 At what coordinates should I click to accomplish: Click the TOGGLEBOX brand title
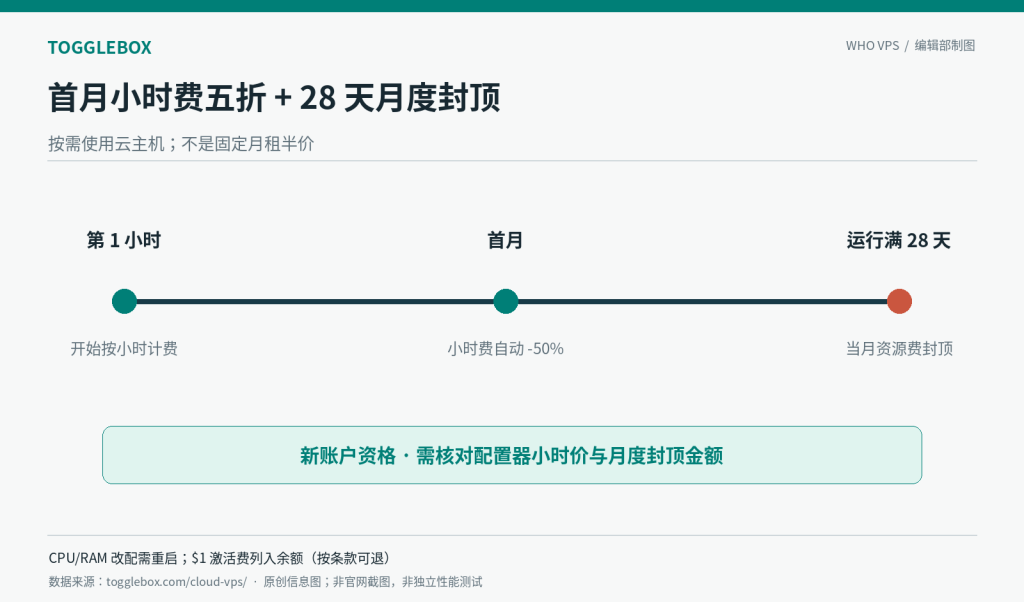[99, 48]
